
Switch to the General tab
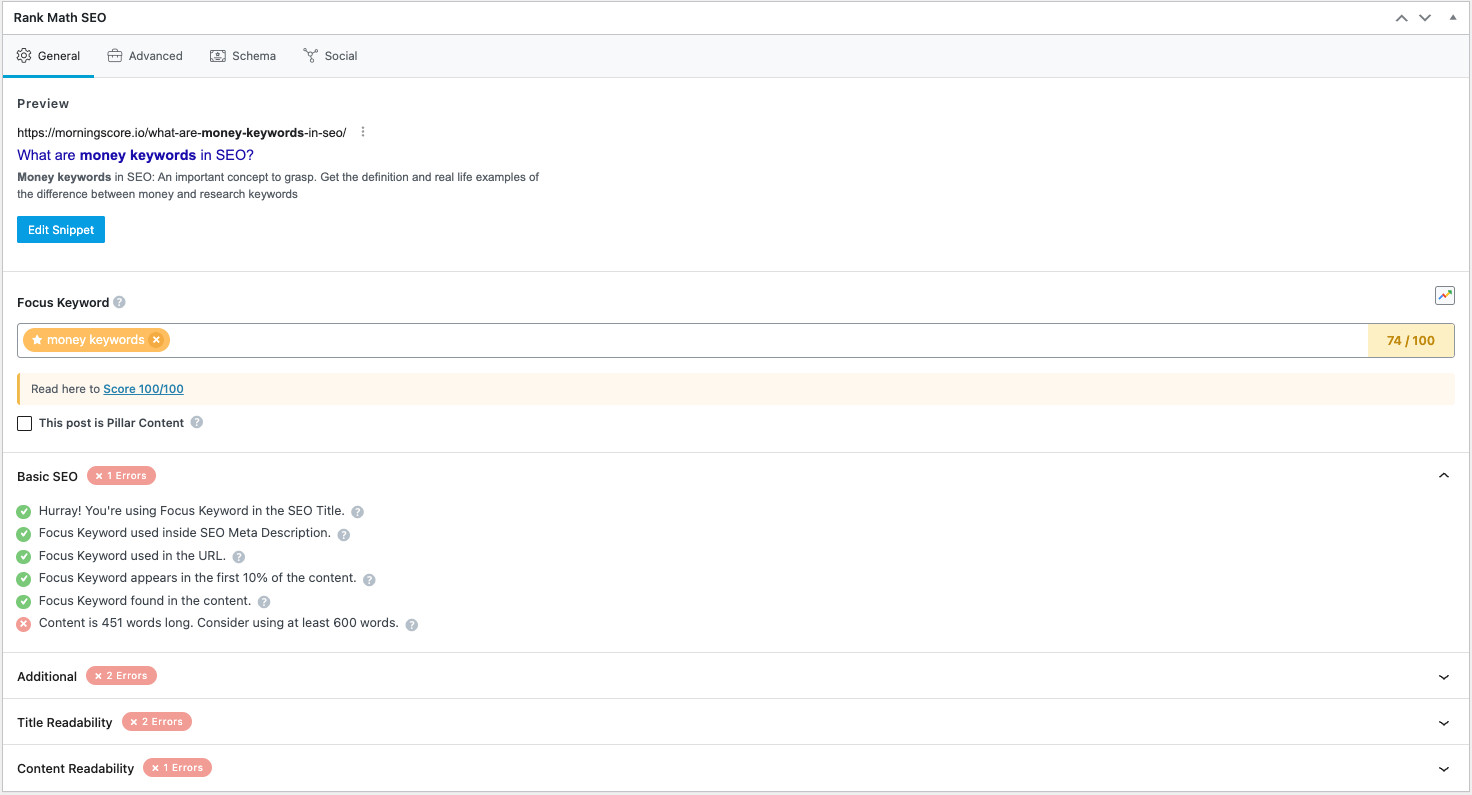pyautogui.click(x=48, y=56)
